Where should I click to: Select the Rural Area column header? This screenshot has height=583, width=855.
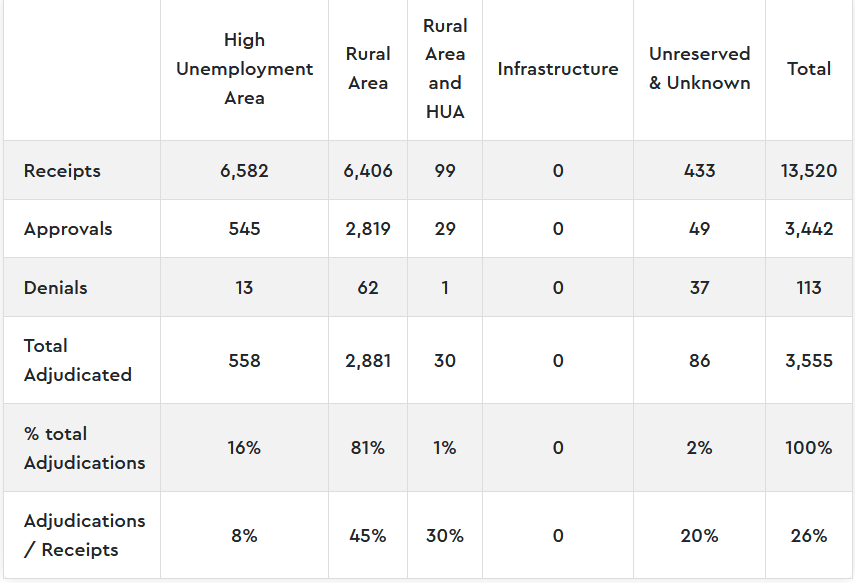[368, 69]
